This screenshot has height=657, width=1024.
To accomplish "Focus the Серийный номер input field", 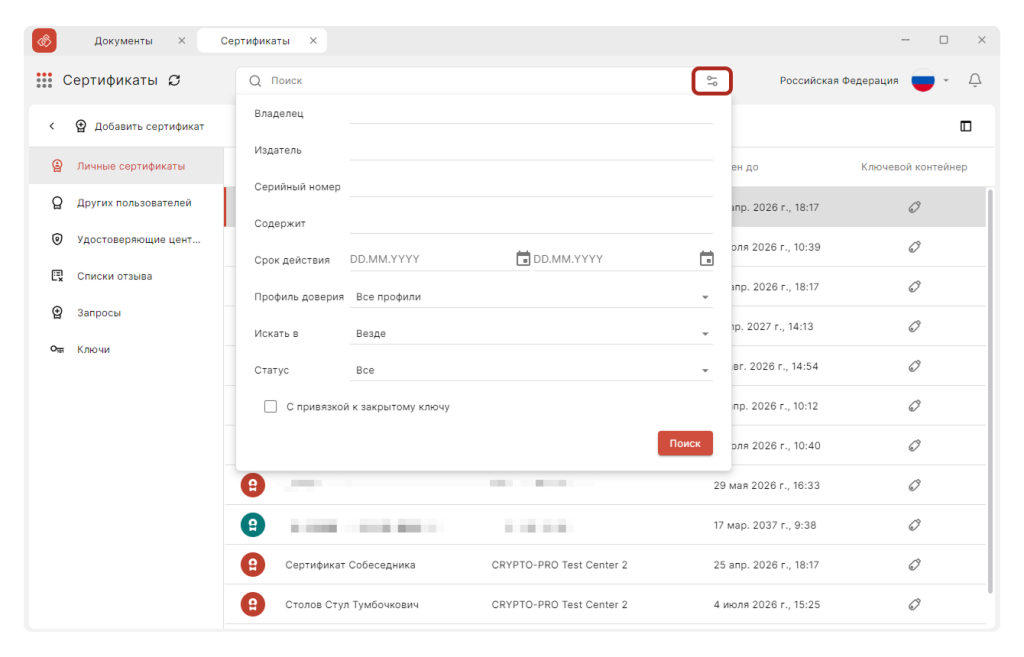I will (531, 186).
